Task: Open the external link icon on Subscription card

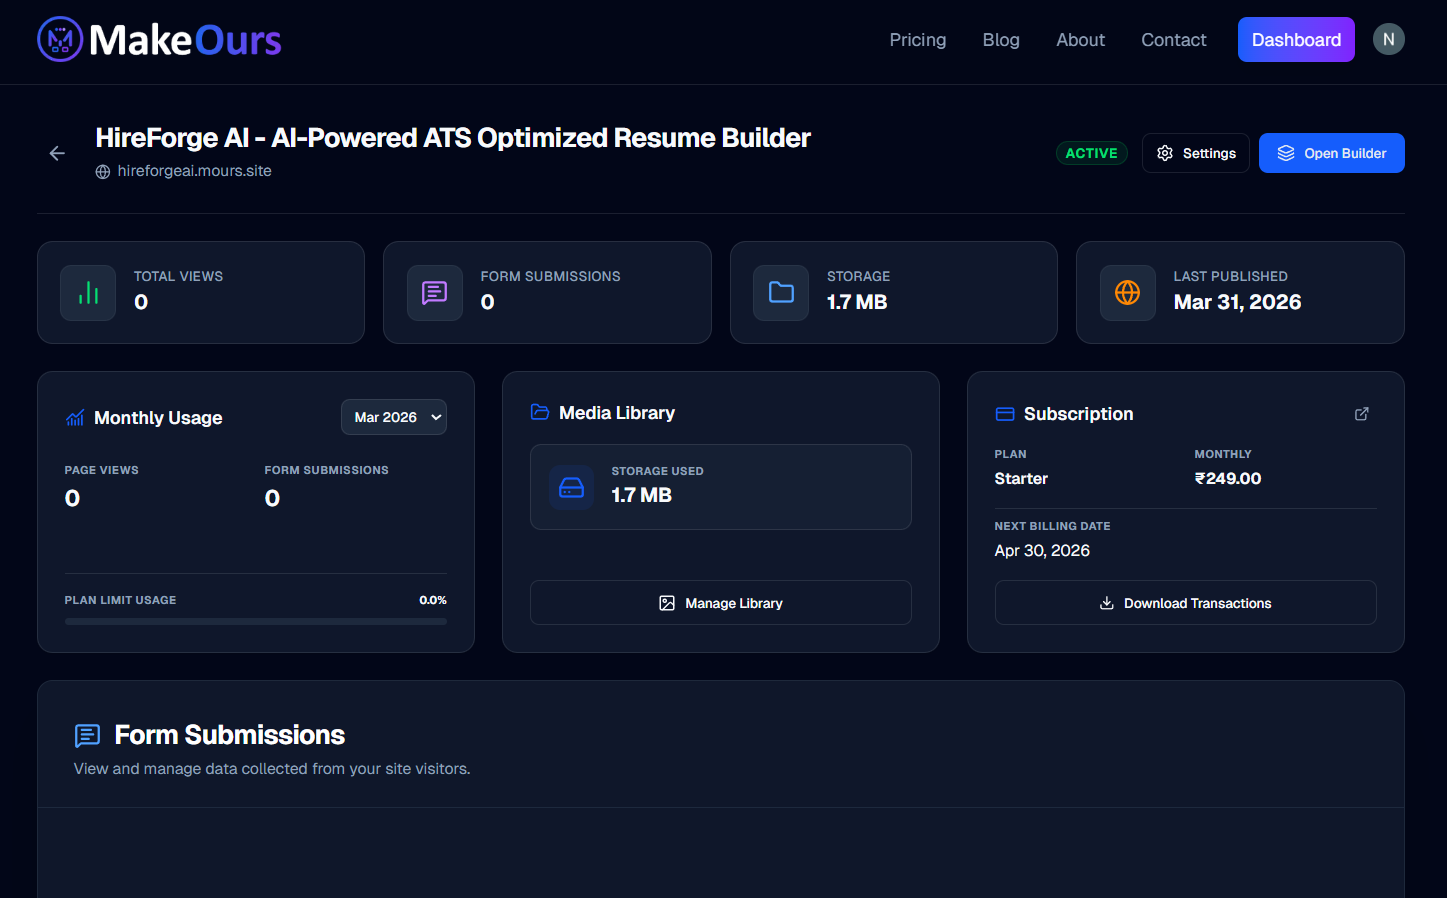Action: tap(1361, 413)
